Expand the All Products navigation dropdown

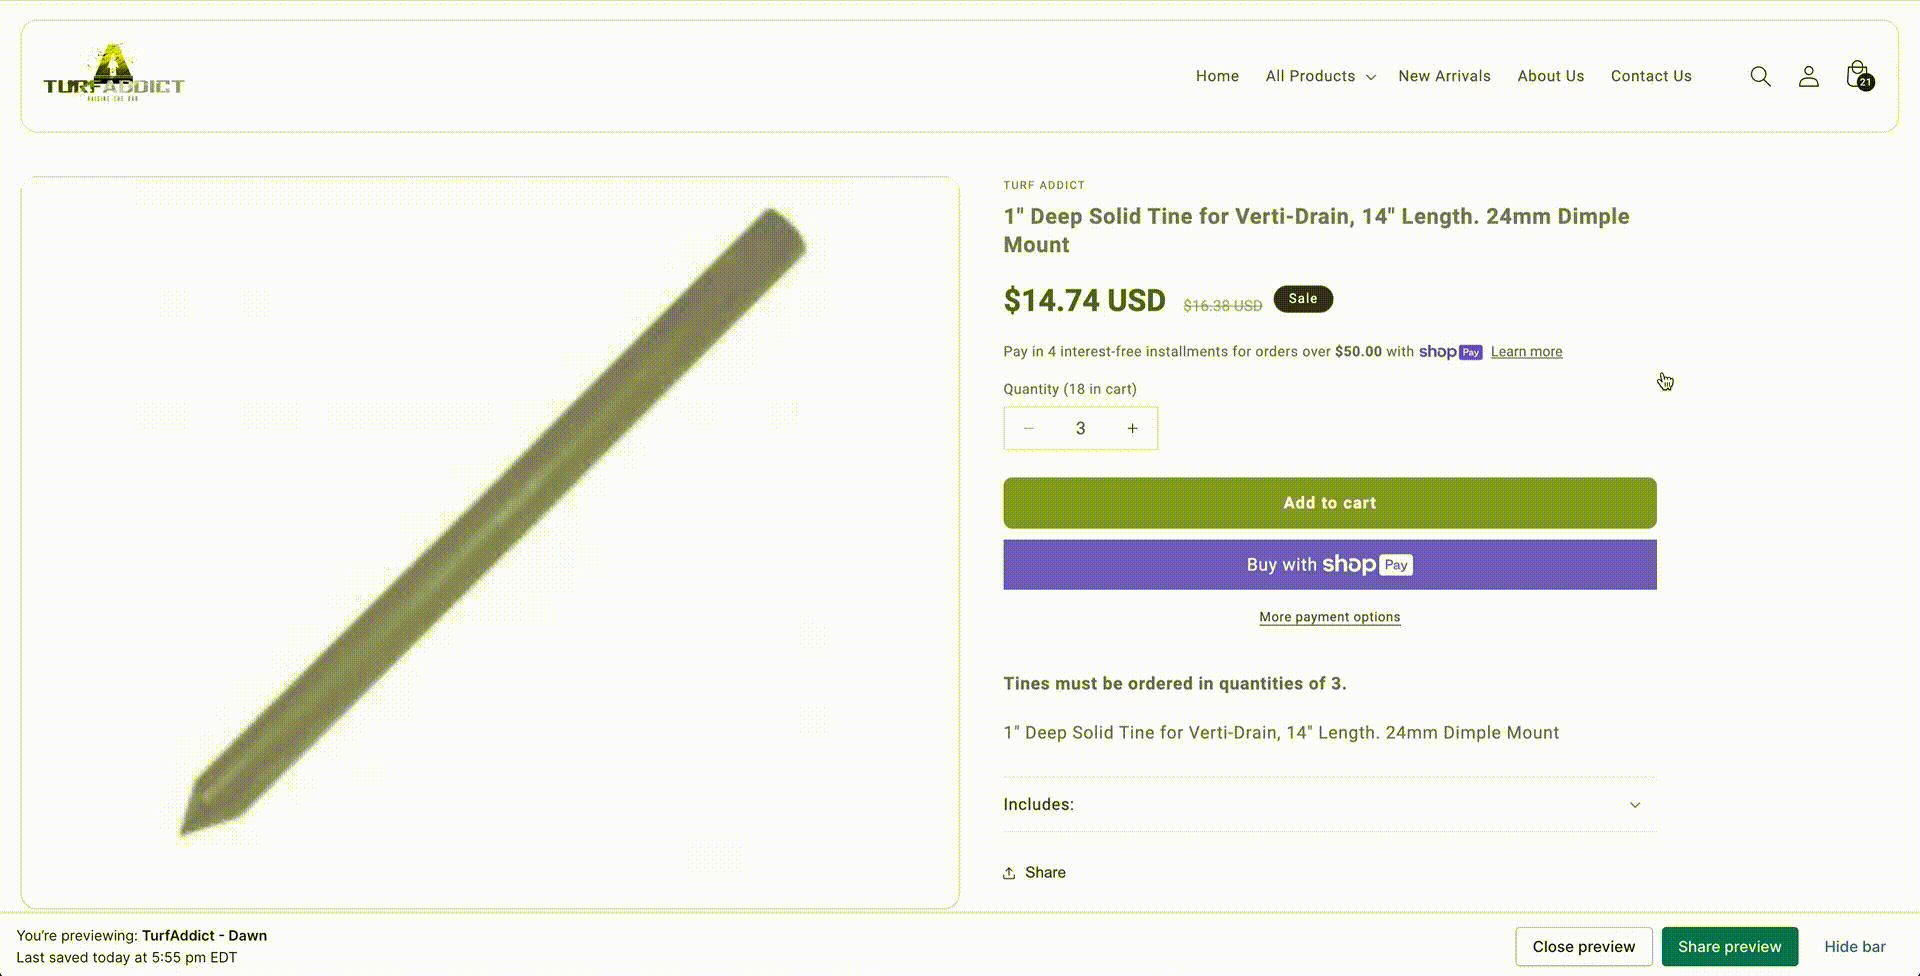[x=1318, y=76]
